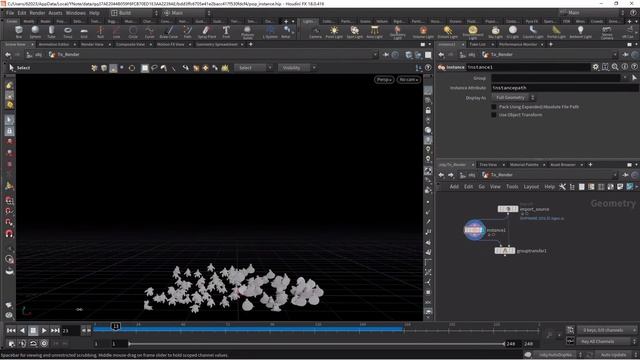Image resolution: width=640 pixels, height=360 pixels.
Task: Add a Camera from the lights shelf
Action: coord(315,31)
